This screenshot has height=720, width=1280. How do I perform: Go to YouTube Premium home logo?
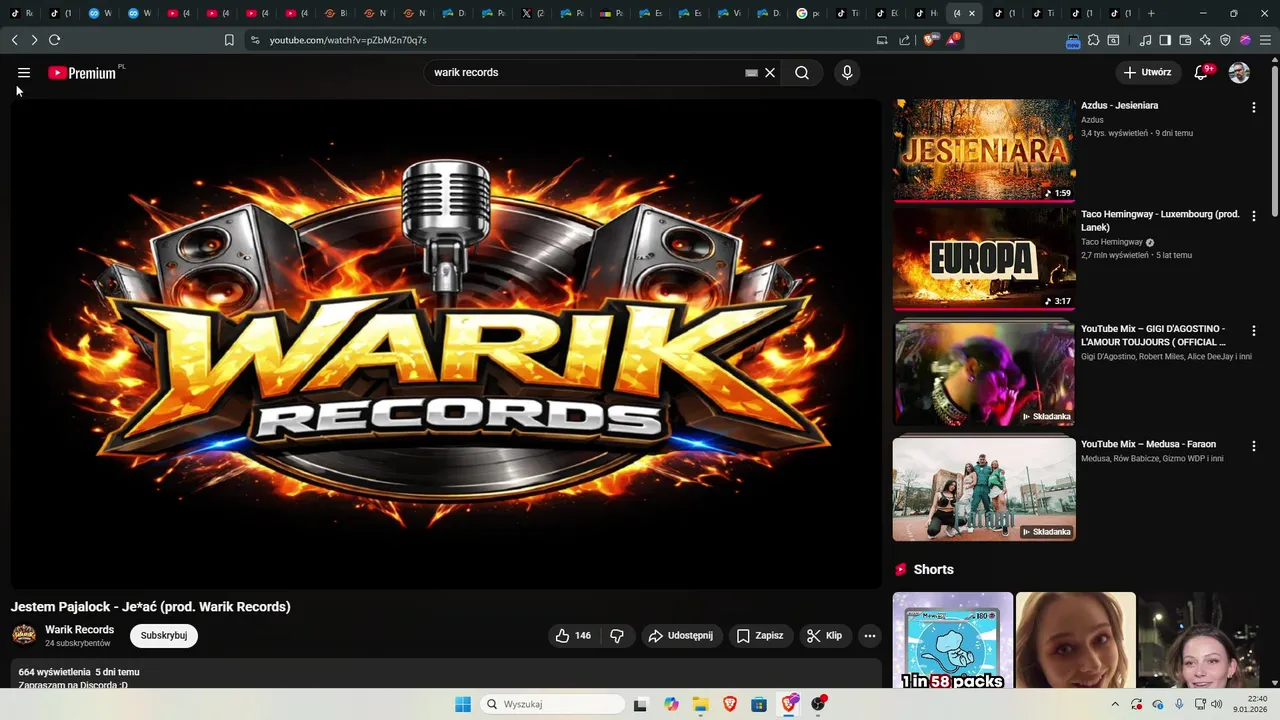click(82, 72)
